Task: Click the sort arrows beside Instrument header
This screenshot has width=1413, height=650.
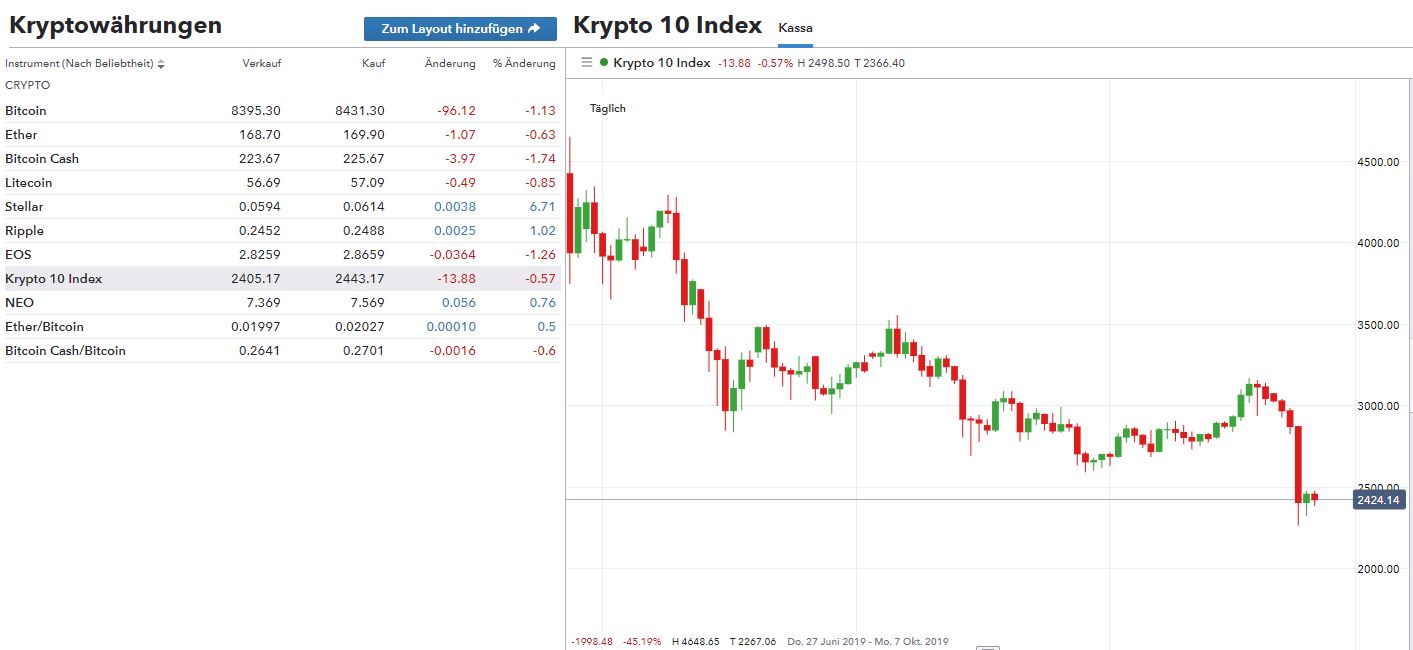Action: (x=161, y=64)
